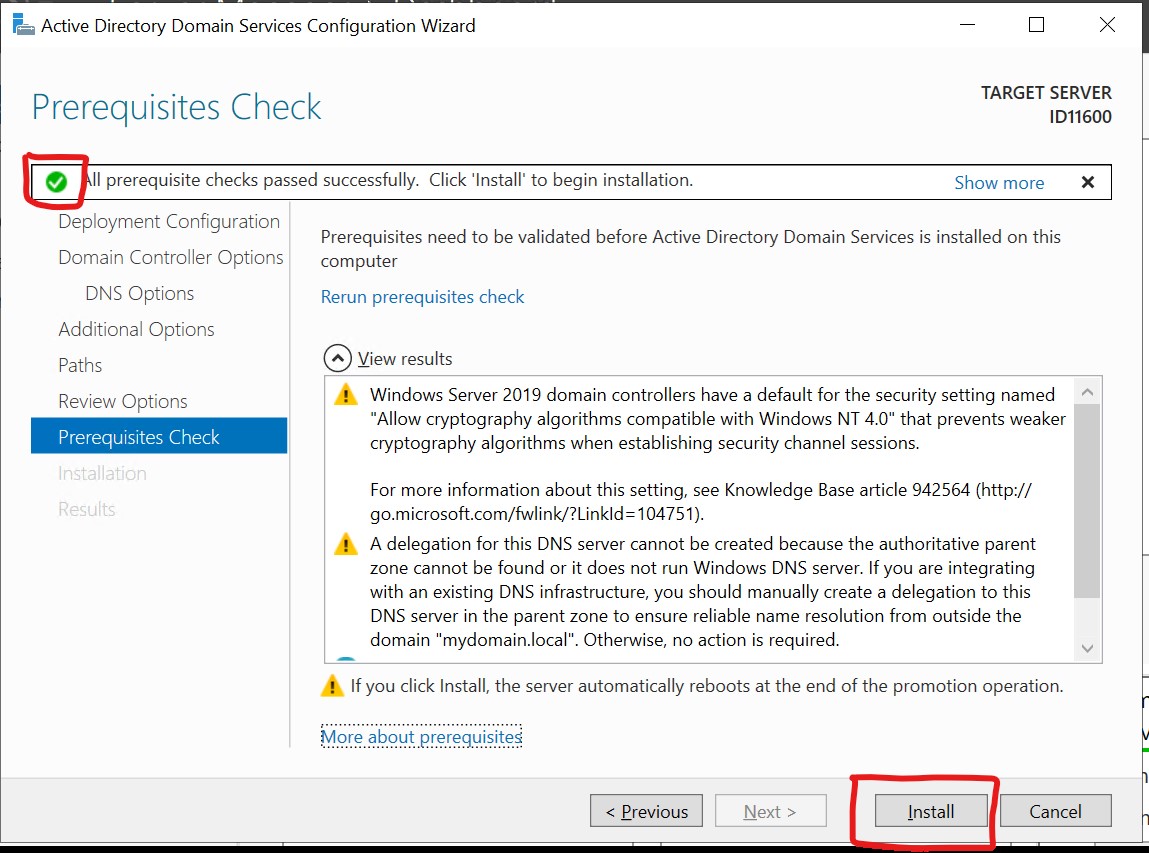The height and width of the screenshot is (853, 1149).
Task: Click the green success checkmark icon
Action: [x=56, y=181]
